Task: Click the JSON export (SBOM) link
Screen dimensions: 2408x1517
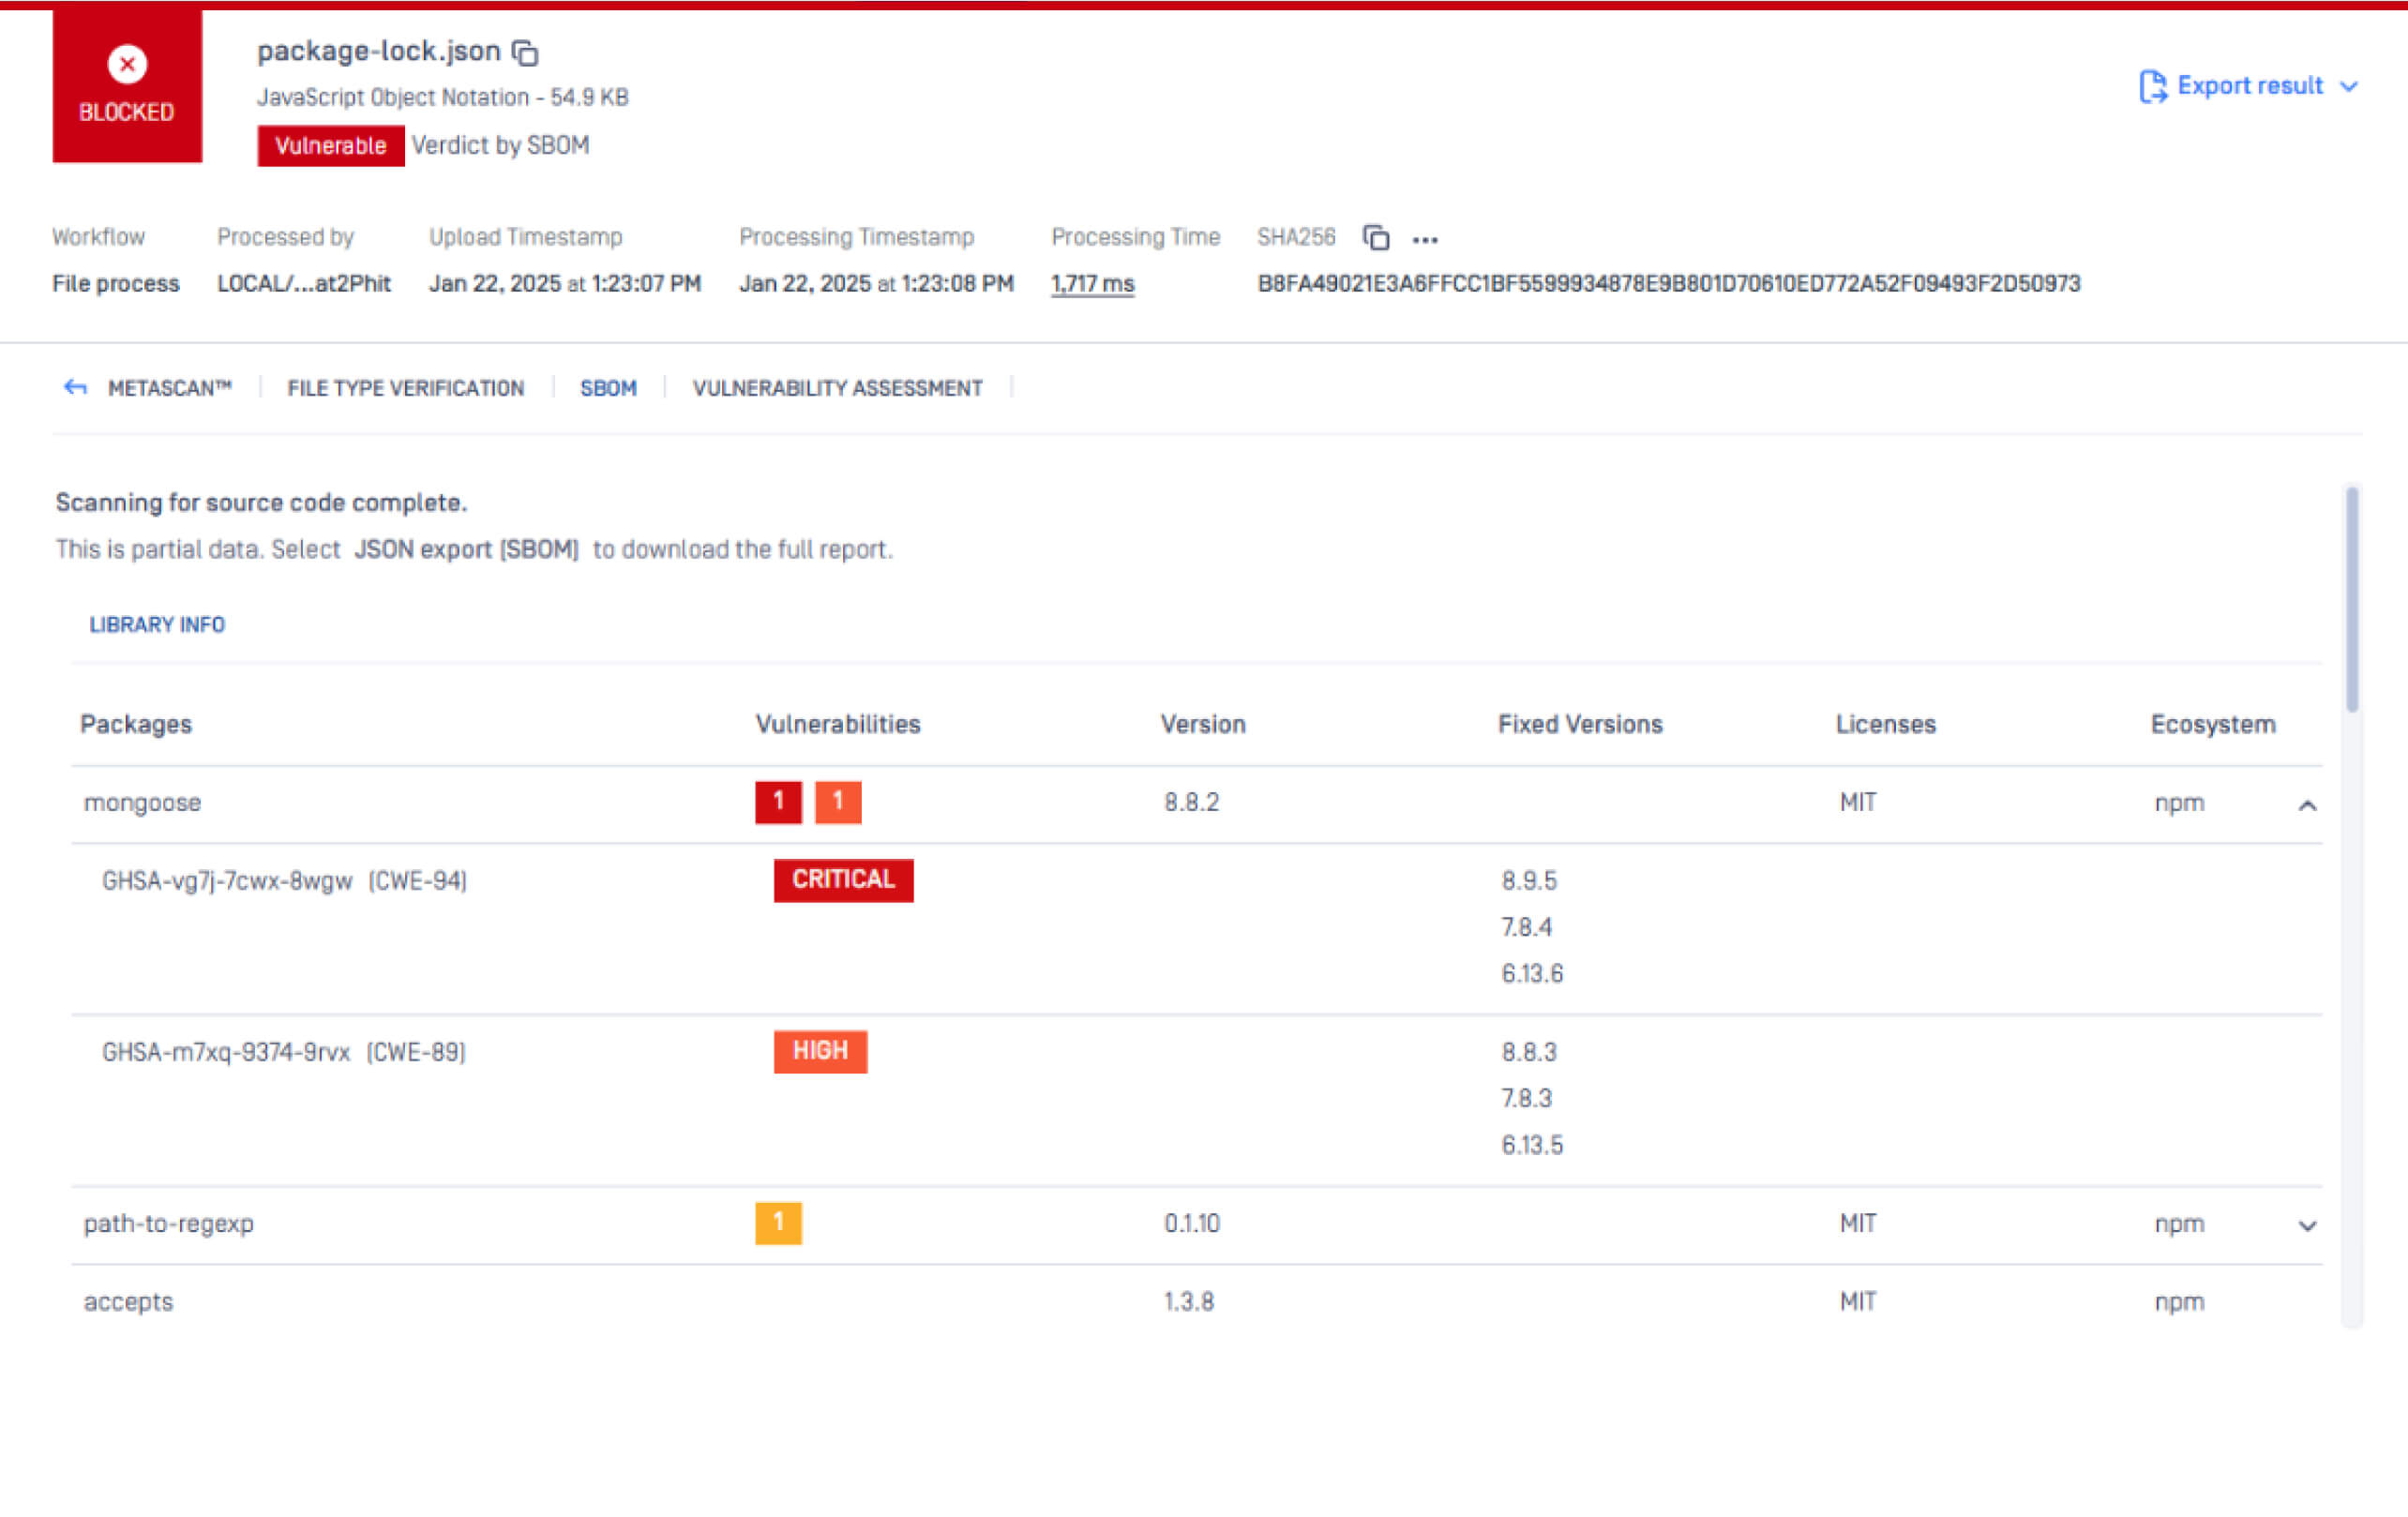Action: (x=466, y=550)
